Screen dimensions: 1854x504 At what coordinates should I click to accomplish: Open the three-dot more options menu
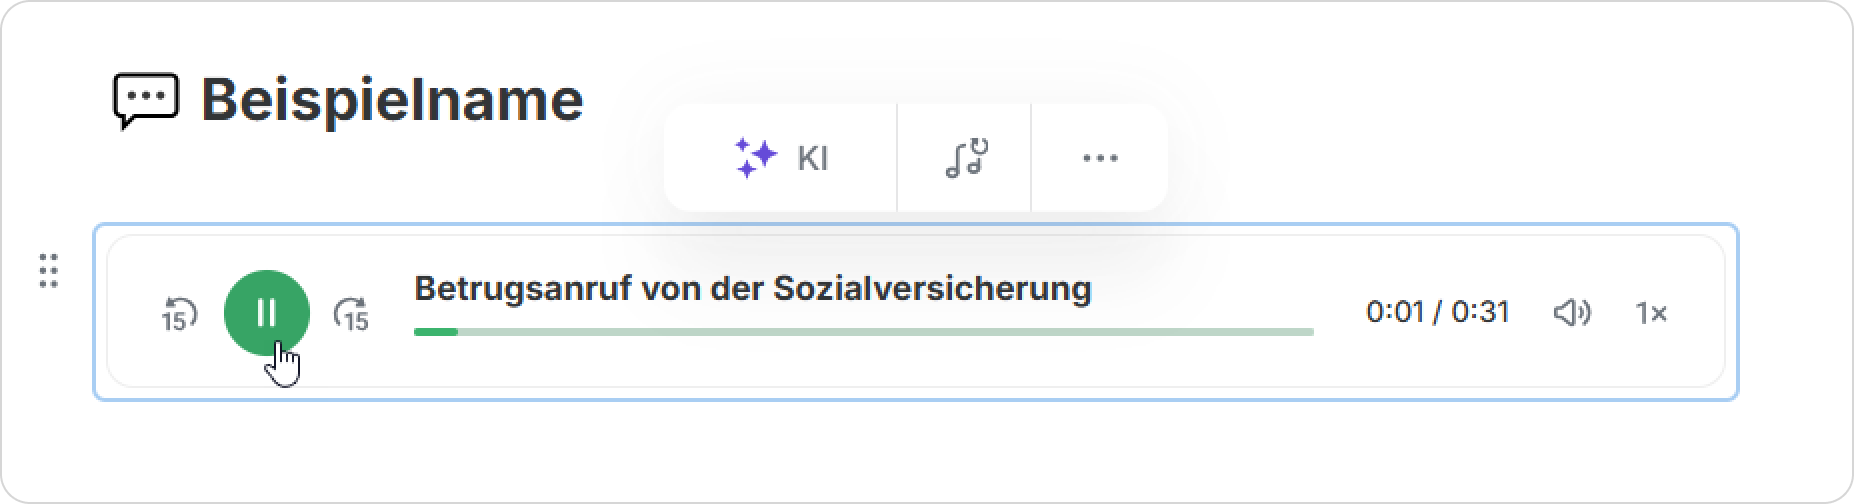pos(1100,158)
